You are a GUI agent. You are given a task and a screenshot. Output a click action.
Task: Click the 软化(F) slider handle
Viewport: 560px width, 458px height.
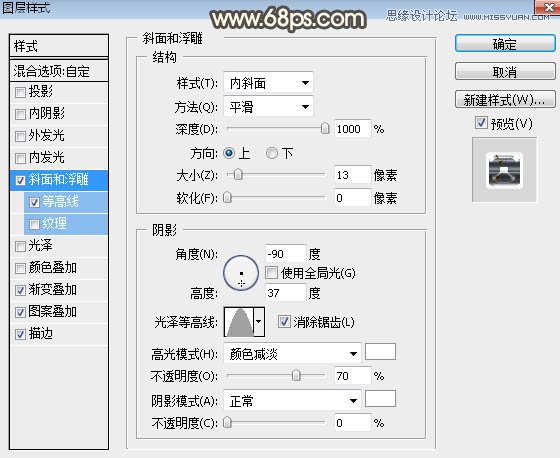(228, 198)
